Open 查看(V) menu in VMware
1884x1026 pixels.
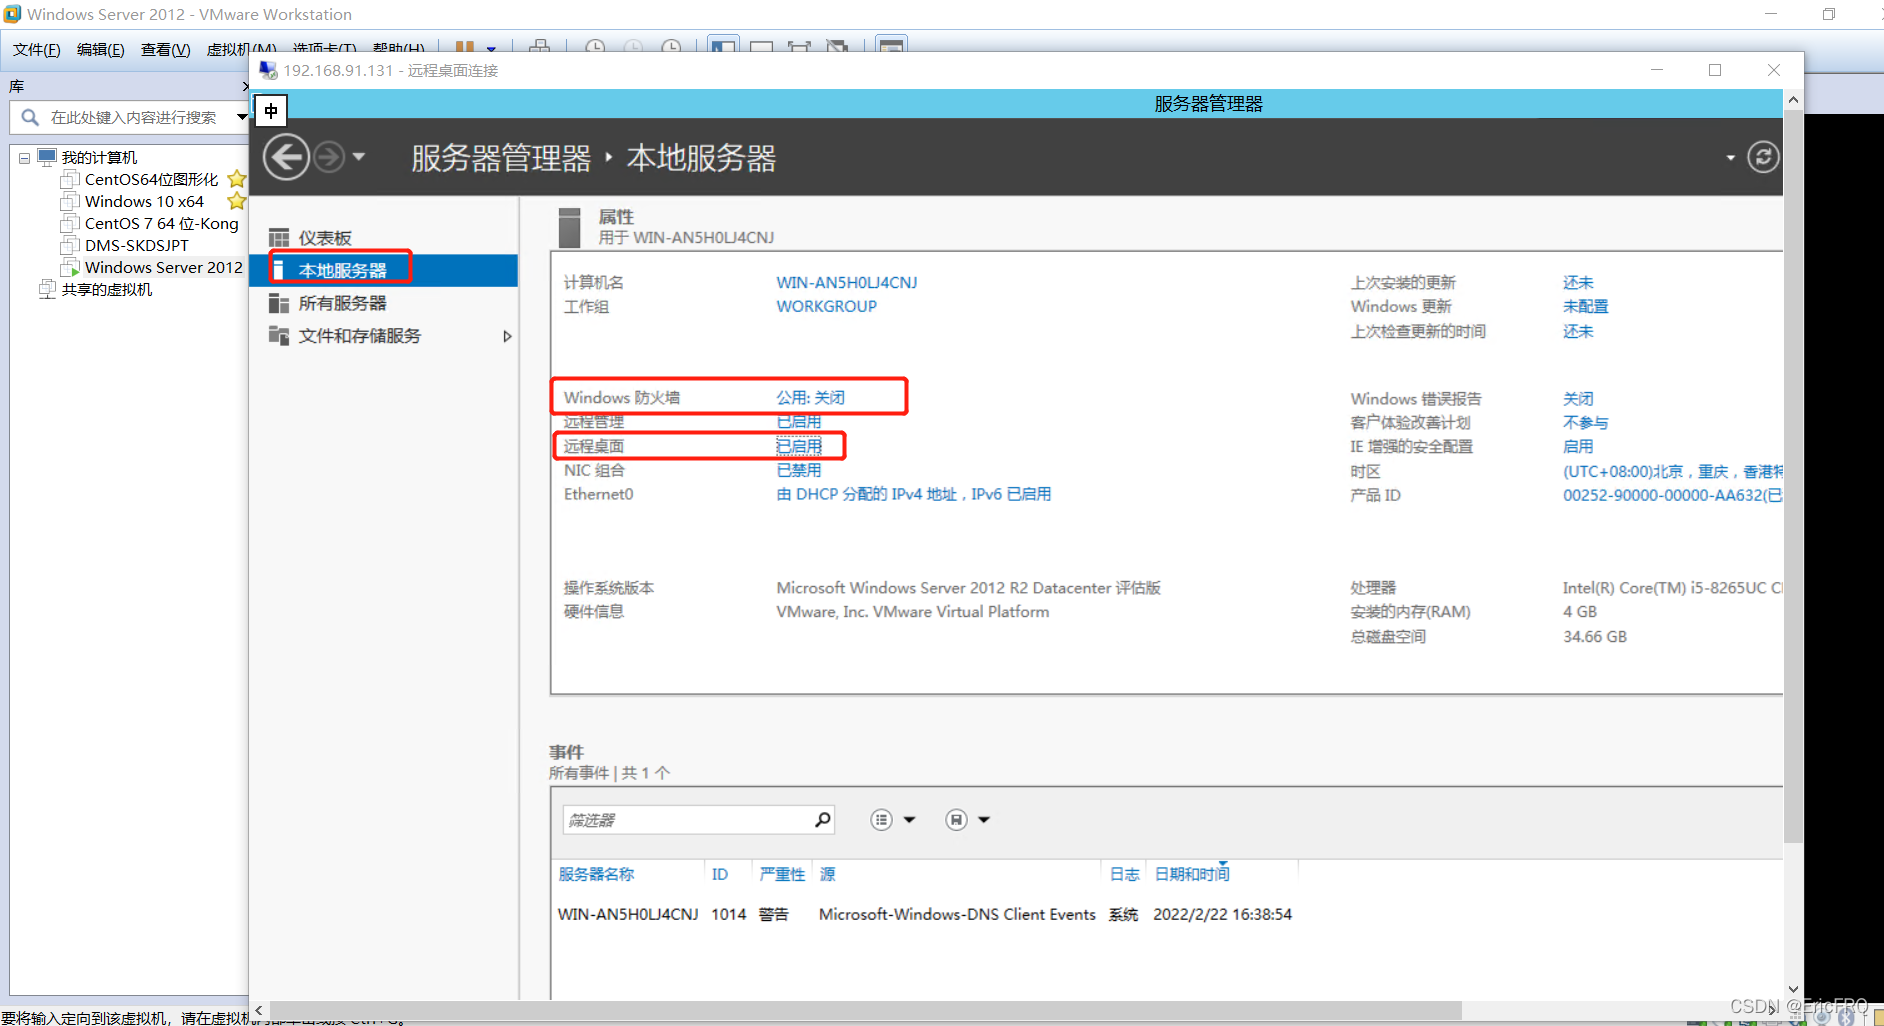tap(165, 49)
